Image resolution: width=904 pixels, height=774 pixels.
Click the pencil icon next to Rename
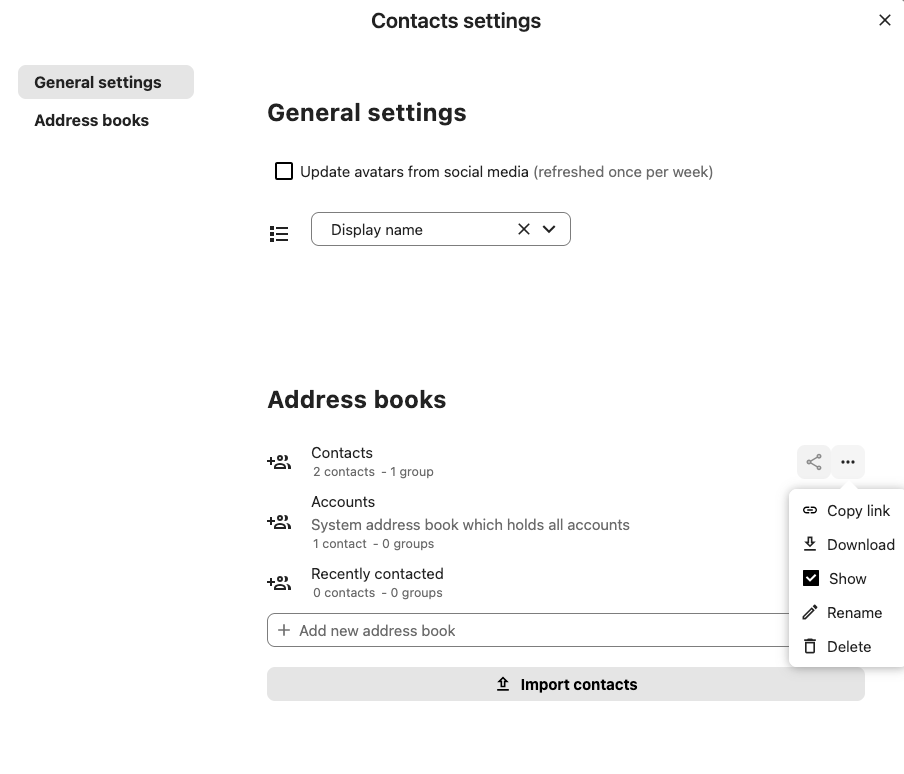pos(810,612)
